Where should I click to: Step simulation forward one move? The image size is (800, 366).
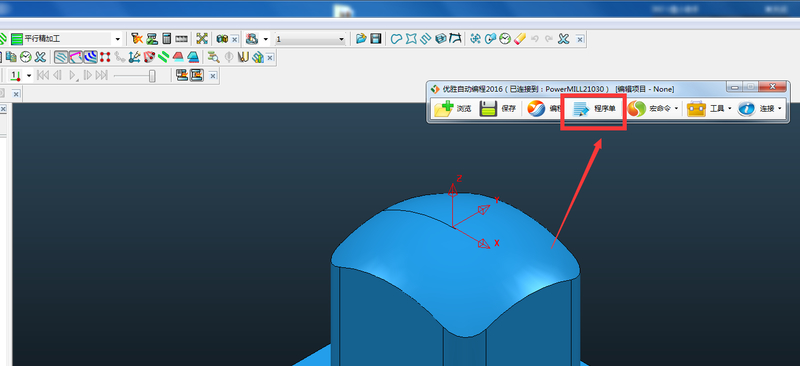(x=87, y=76)
